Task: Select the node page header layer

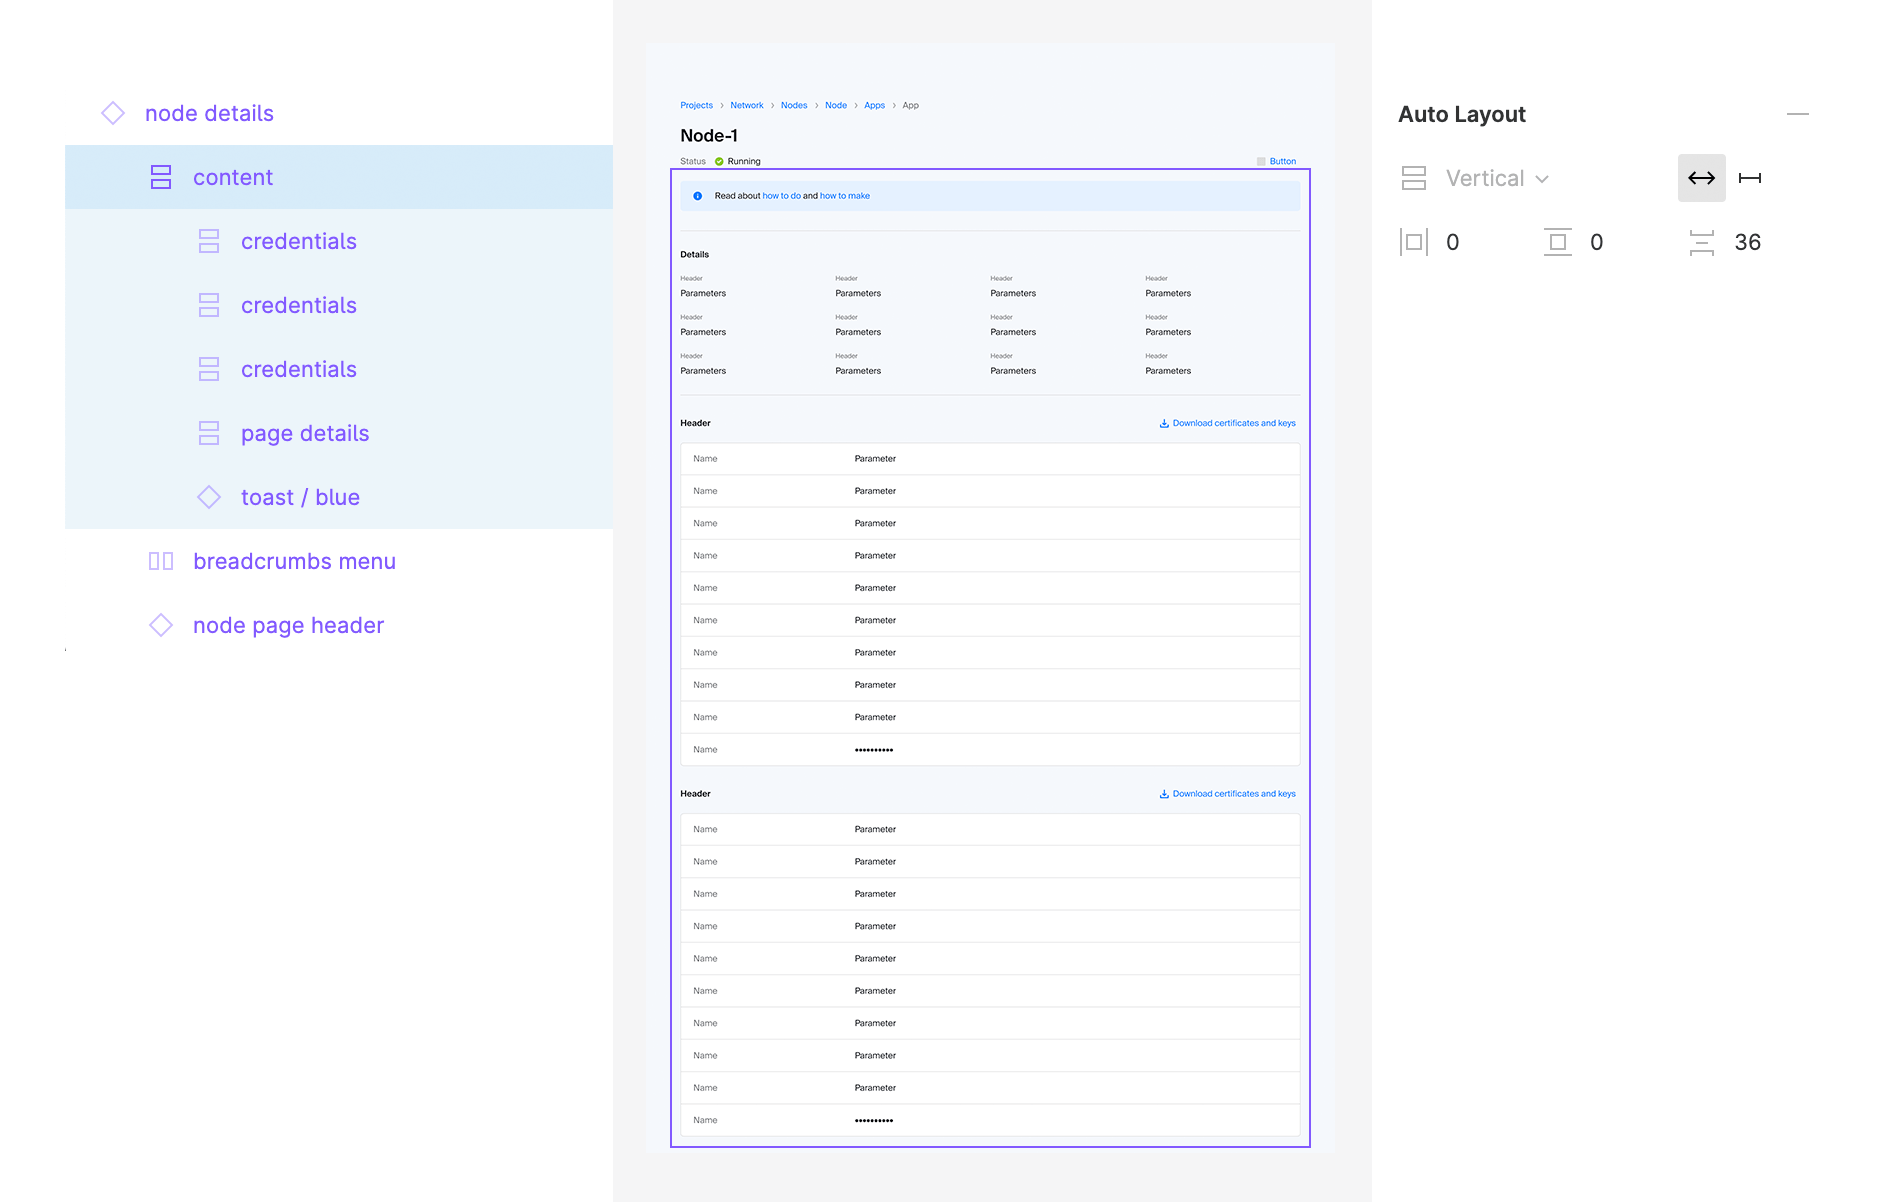Action: pos(288,625)
